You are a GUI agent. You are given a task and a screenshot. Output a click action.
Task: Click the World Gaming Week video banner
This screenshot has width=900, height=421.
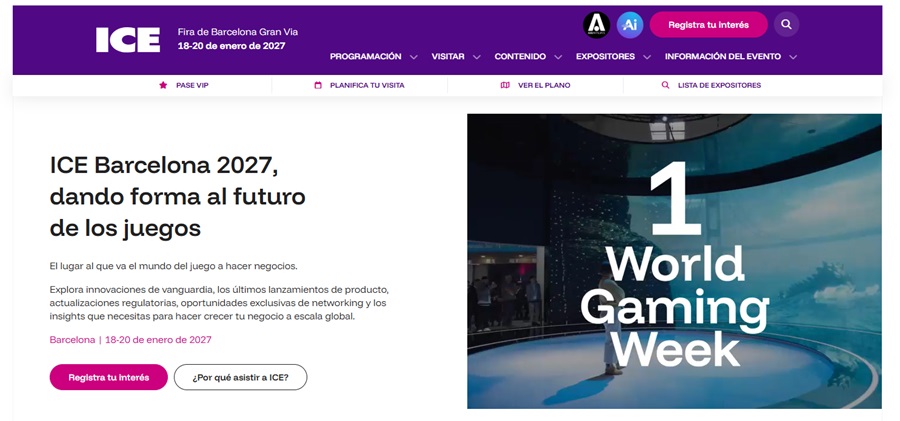click(674, 261)
